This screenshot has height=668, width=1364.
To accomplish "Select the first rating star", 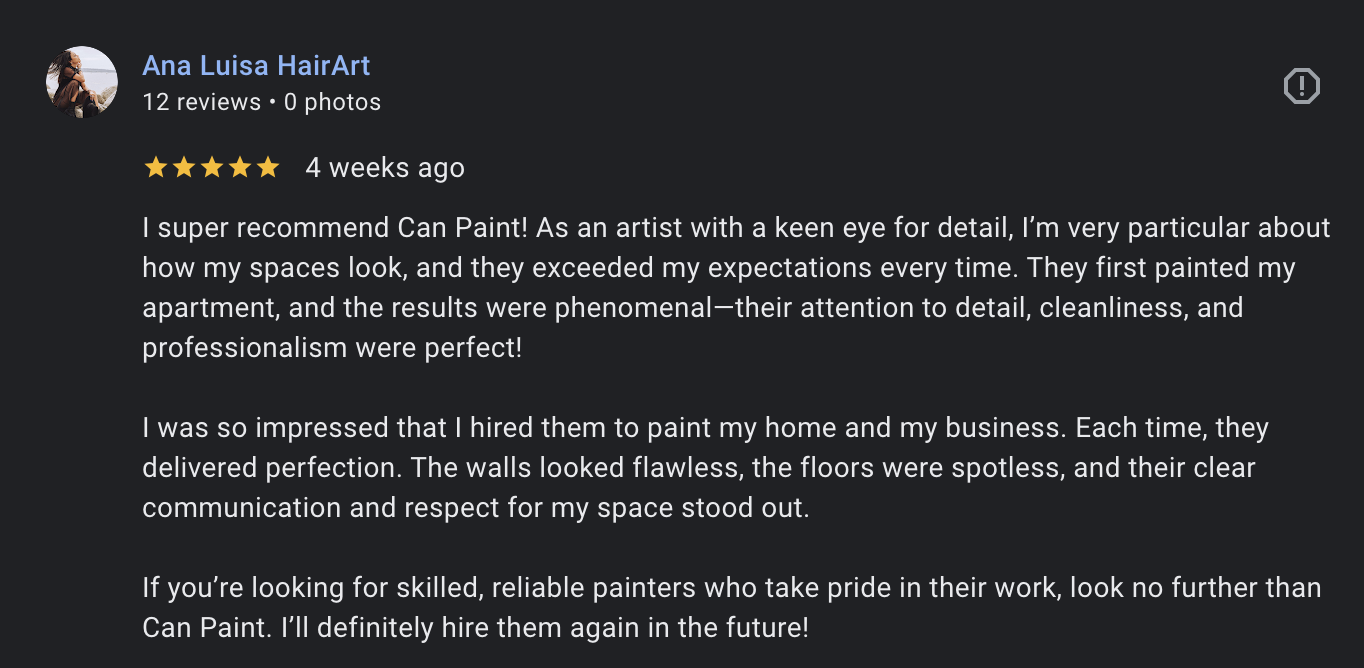I will [x=155, y=168].
